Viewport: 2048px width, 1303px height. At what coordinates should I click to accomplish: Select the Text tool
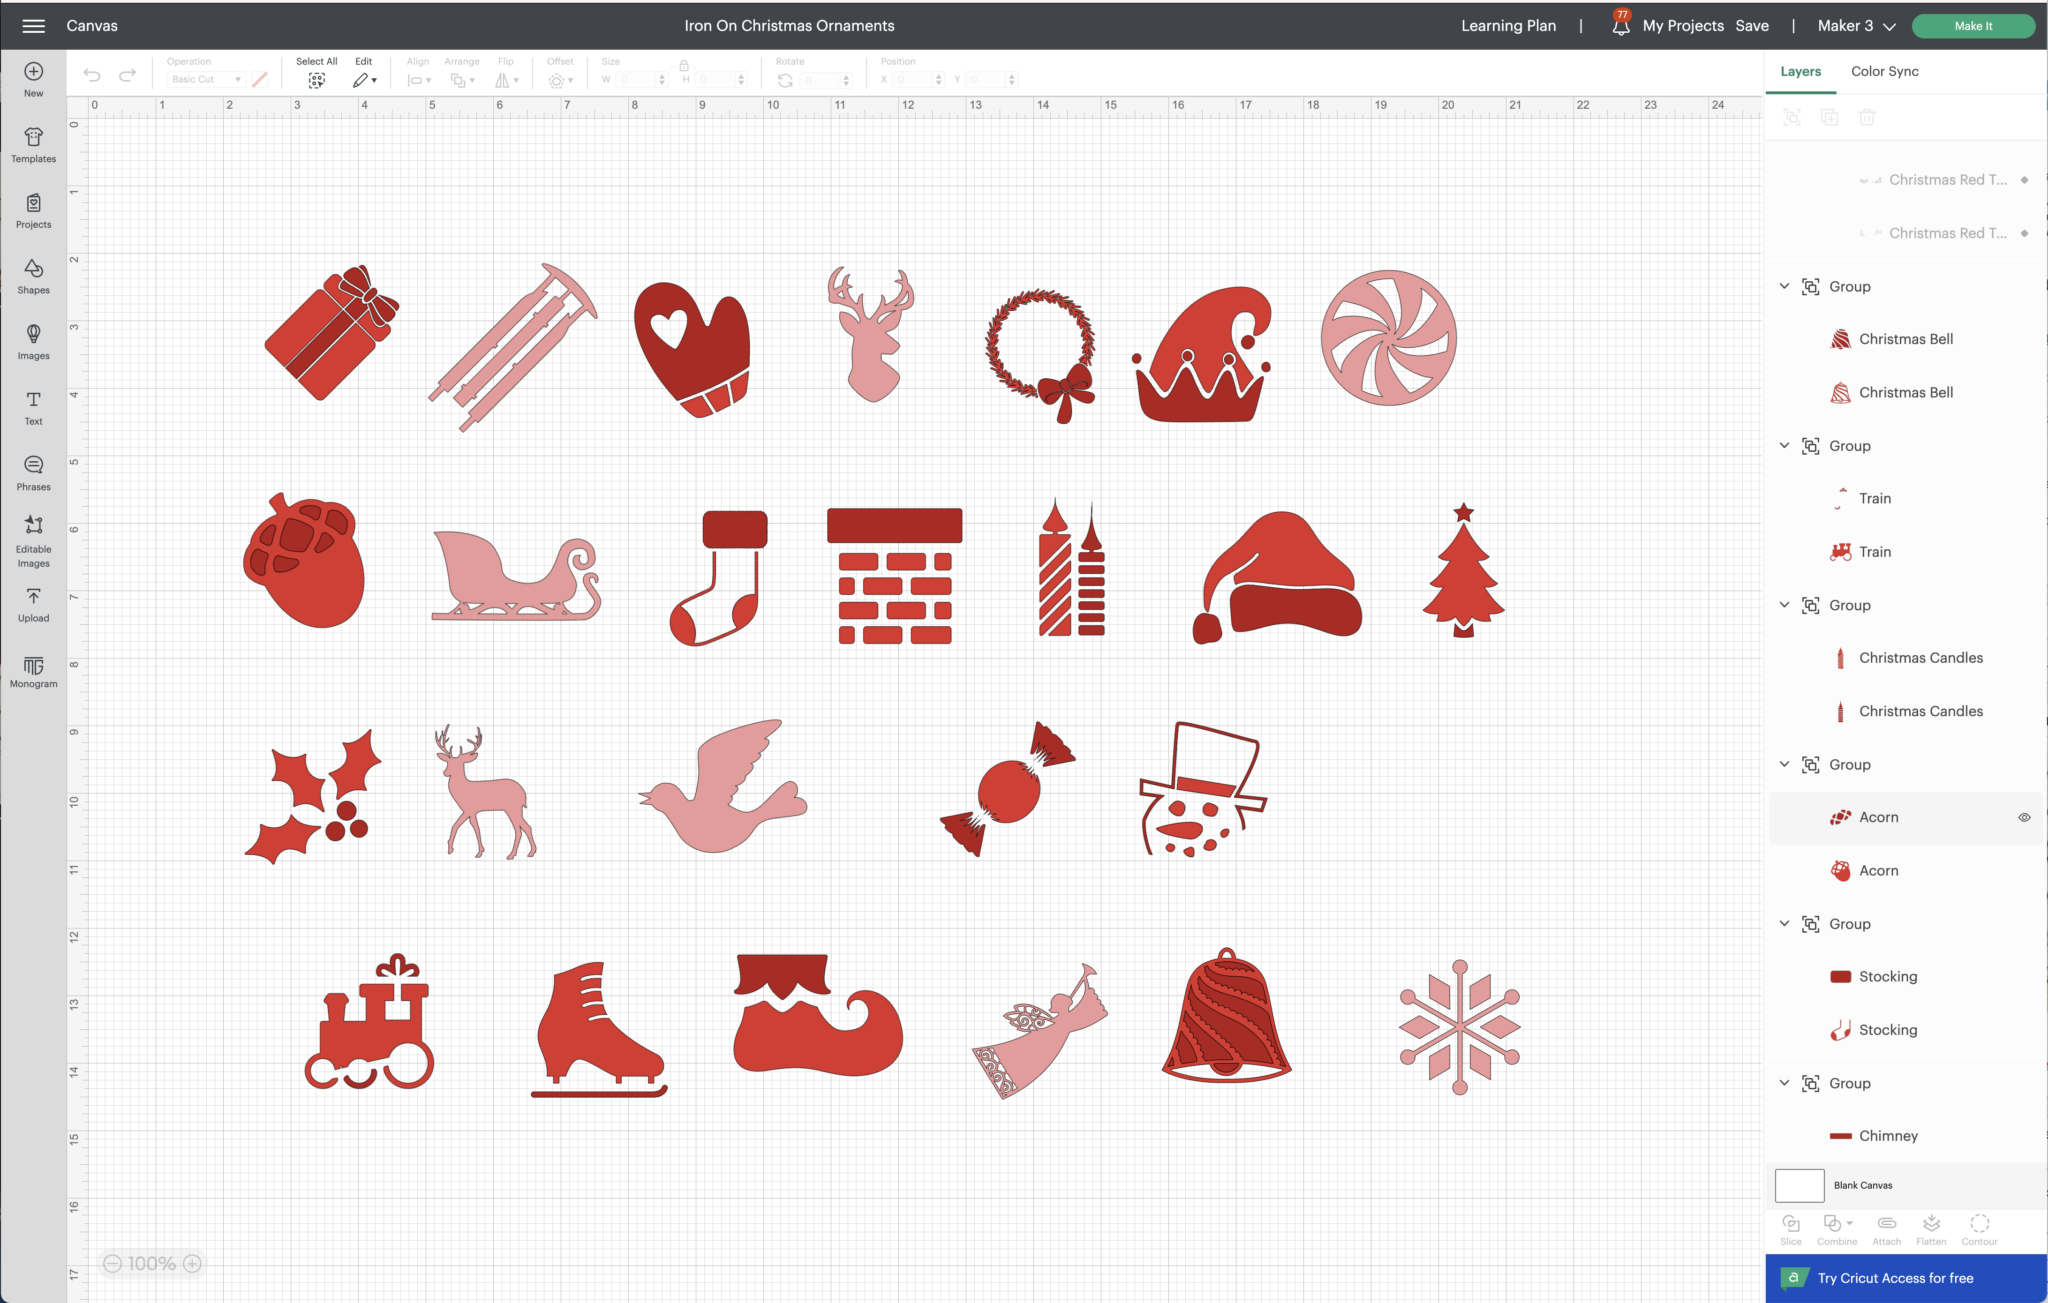(x=33, y=407)
